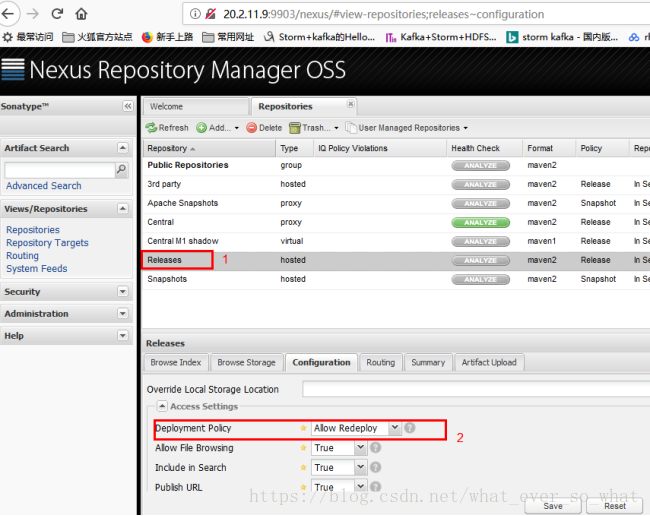Image resolution: width=650 pixels, height=516 pixels.
Task: Go back with the browser back arrow
Action: pyautogui.click(x=8, y=14)
